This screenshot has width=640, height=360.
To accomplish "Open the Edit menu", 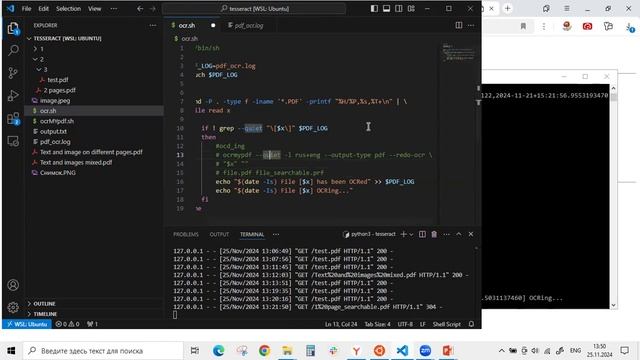I will (44, 9).
